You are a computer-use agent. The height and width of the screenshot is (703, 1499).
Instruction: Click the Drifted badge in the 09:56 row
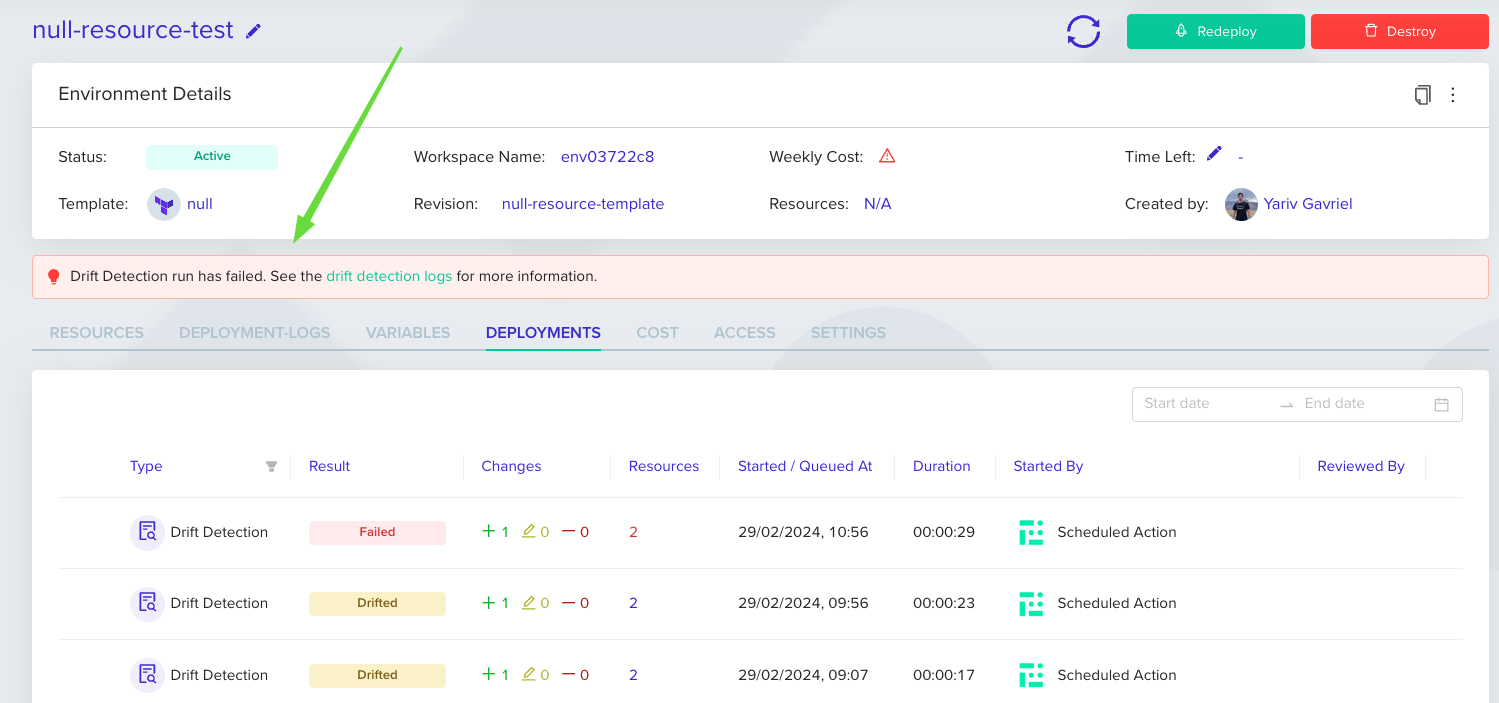pyautogui.click(x=377, y=604)
